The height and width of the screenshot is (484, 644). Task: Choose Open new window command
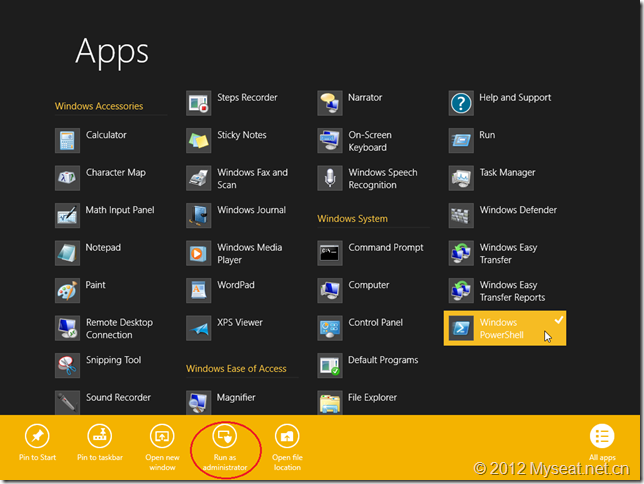coord(162,448)
